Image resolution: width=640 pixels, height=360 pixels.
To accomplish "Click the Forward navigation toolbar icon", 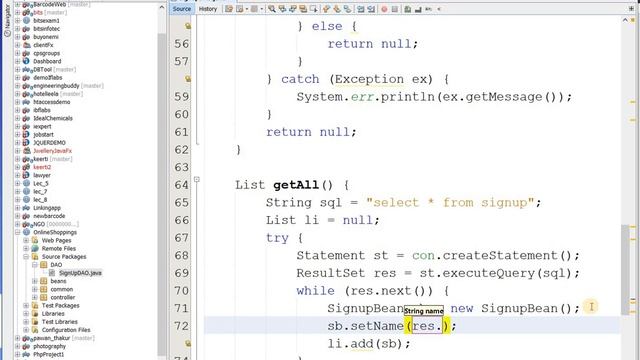I will click(254, 9).
